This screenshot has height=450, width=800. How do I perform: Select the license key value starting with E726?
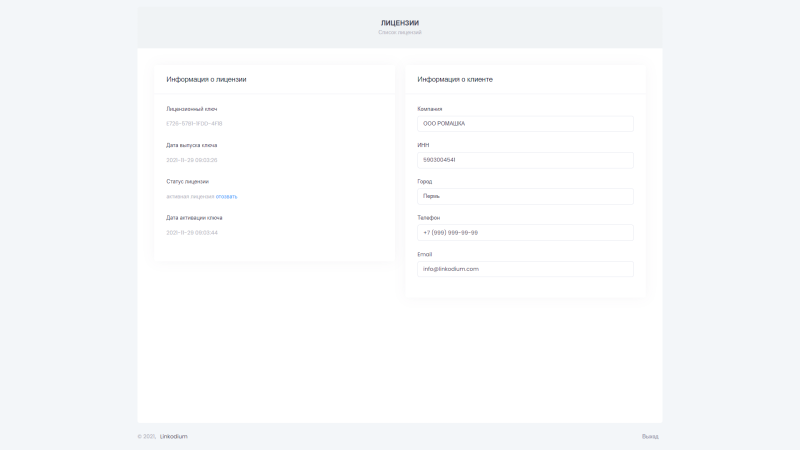[x=194, y=123]
